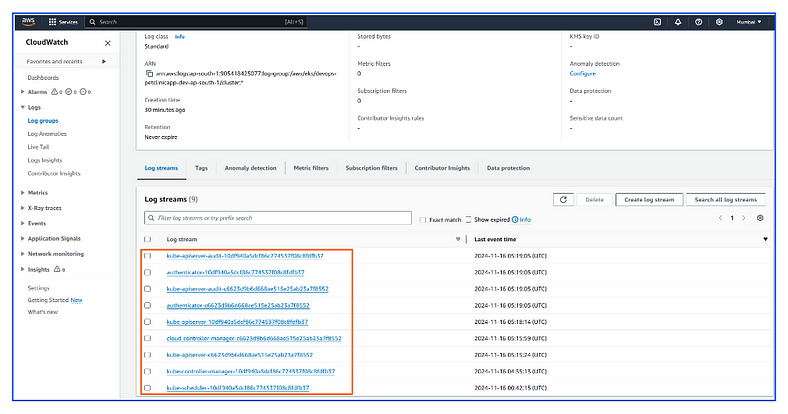Open Log Anomalies in sidebar
This screenshot has height=414, width=788.
(x=47, y=134)
